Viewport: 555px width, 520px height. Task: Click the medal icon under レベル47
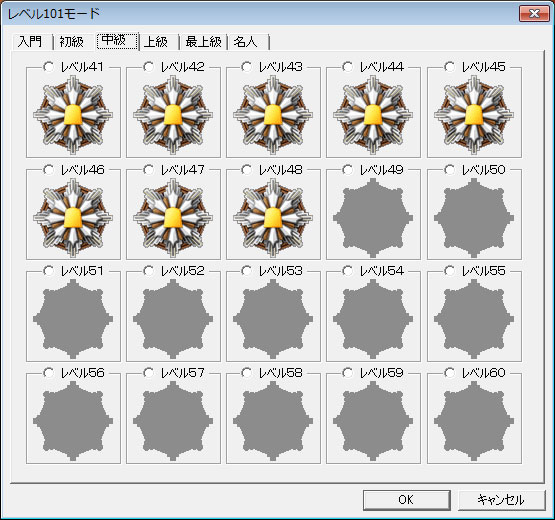click(173, 217)
